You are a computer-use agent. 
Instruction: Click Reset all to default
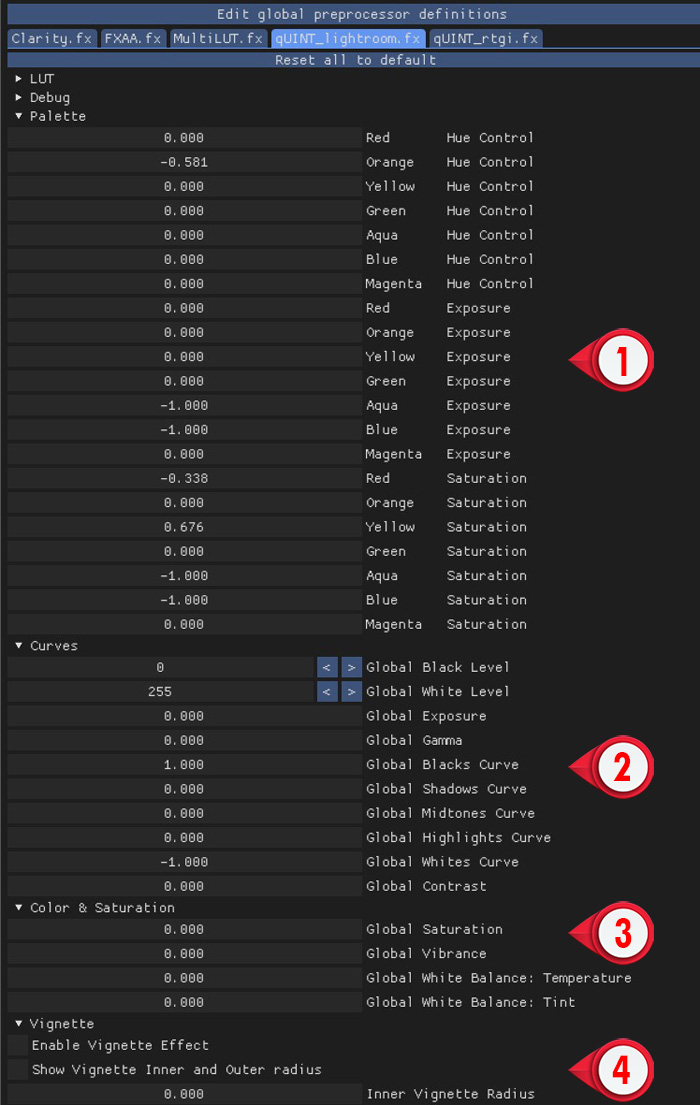(x=350, y=59)
